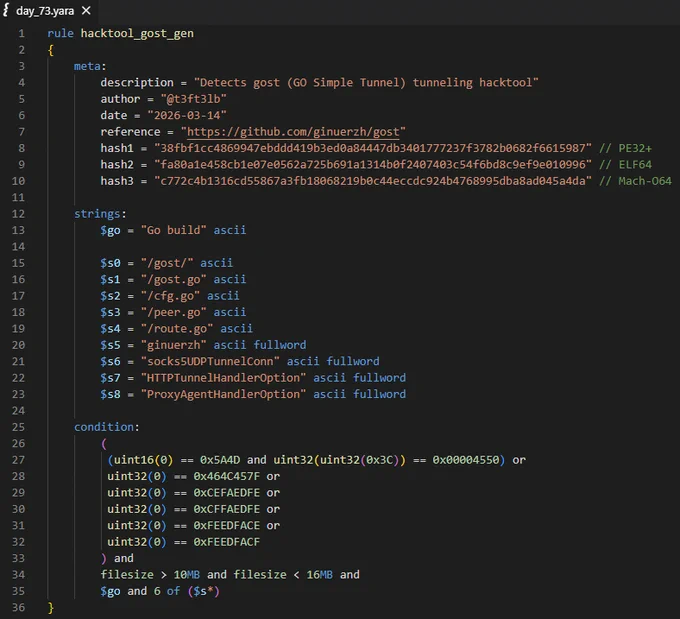Click the rule name hacktool_gost_gen

pos(137,33)
